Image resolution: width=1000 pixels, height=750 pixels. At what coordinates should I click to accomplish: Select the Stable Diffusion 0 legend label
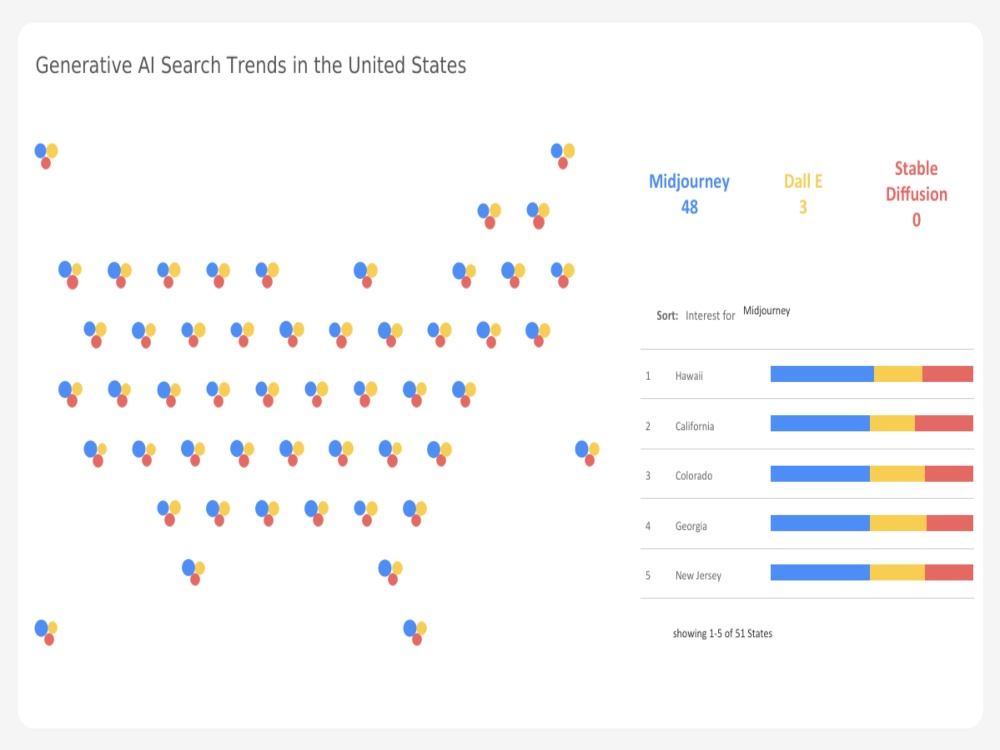(916, 194)
